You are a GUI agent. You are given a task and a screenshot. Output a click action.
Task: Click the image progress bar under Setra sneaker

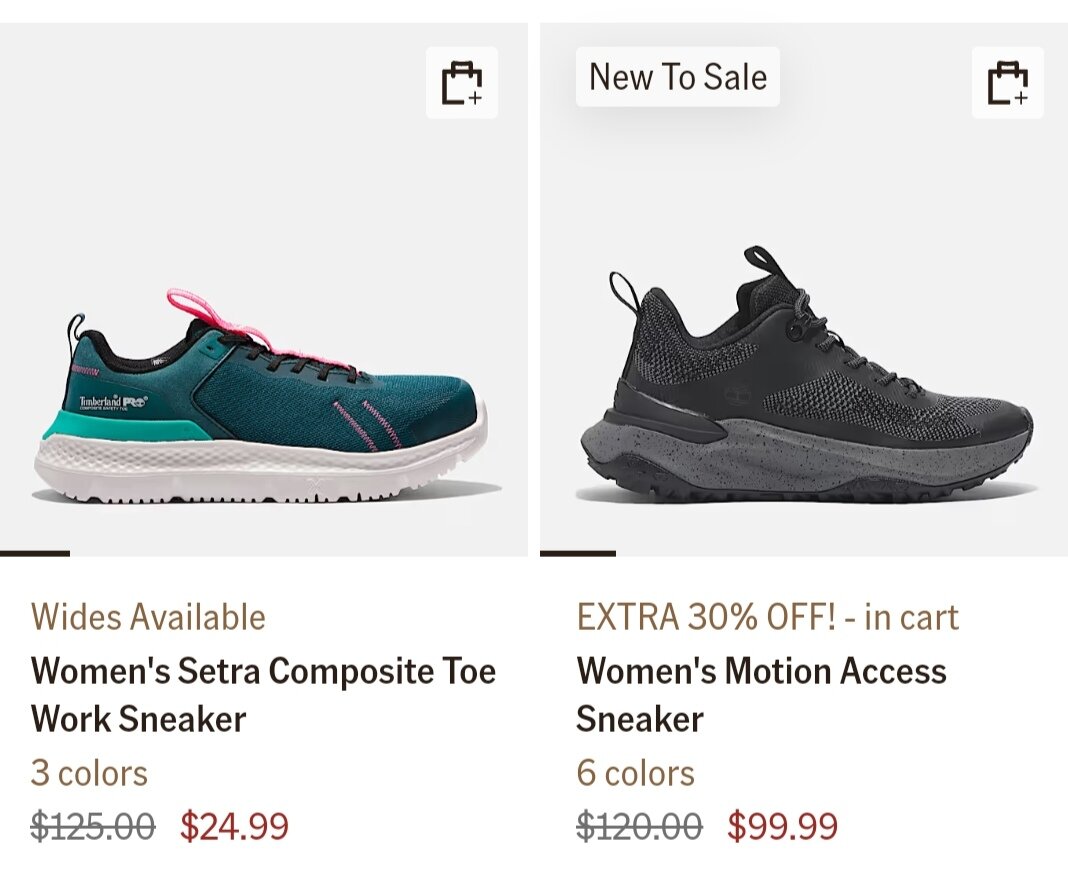point(35,553)
